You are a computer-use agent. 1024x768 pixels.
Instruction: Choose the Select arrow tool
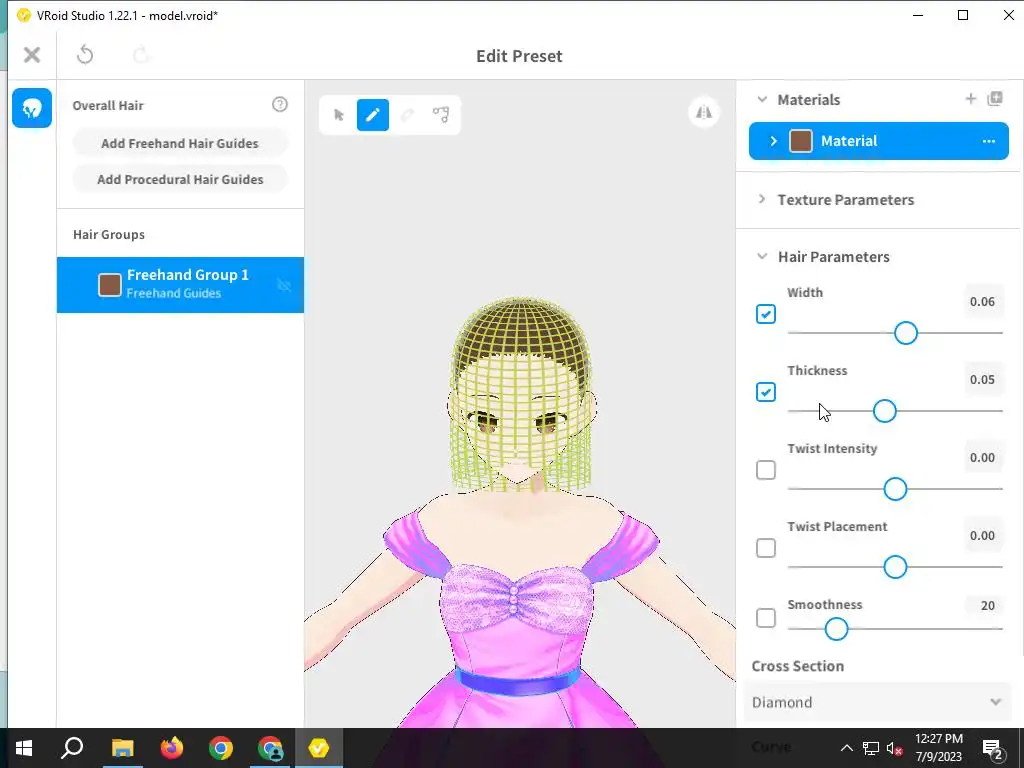(338, 115)
